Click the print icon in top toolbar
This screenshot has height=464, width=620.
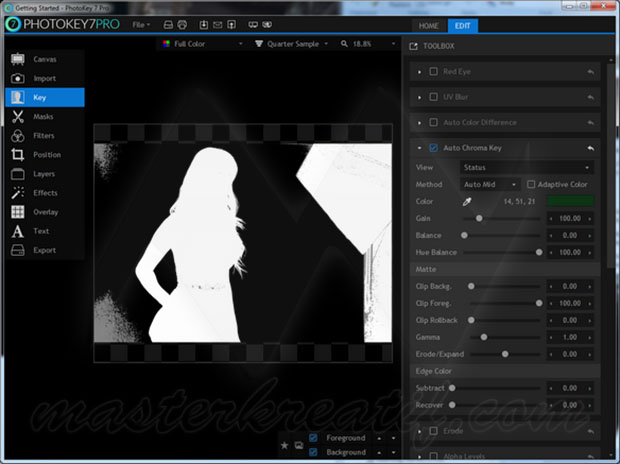point(168,23)
